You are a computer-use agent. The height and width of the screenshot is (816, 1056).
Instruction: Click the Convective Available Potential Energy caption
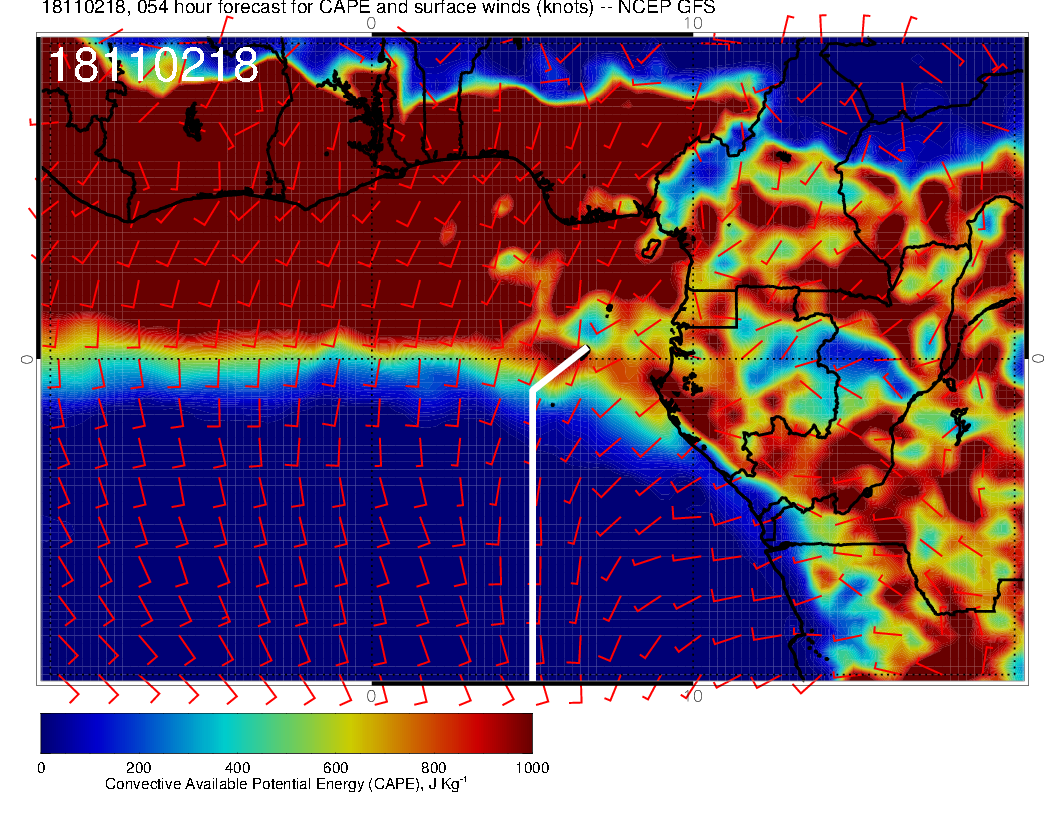tap(285, 785)
